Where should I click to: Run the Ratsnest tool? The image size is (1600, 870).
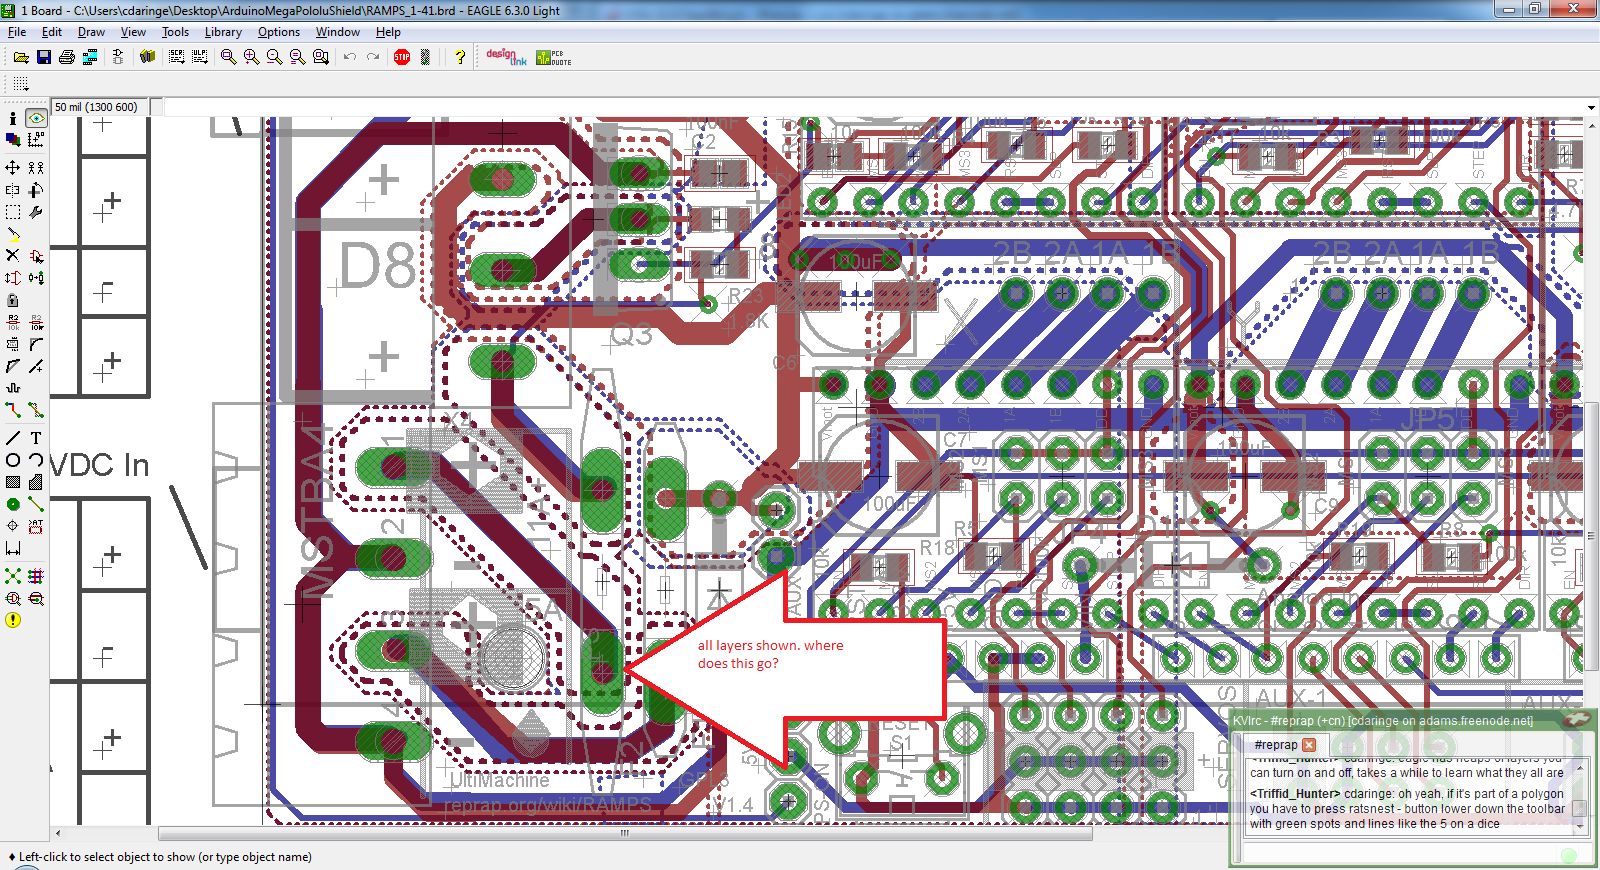click(13, 576)
